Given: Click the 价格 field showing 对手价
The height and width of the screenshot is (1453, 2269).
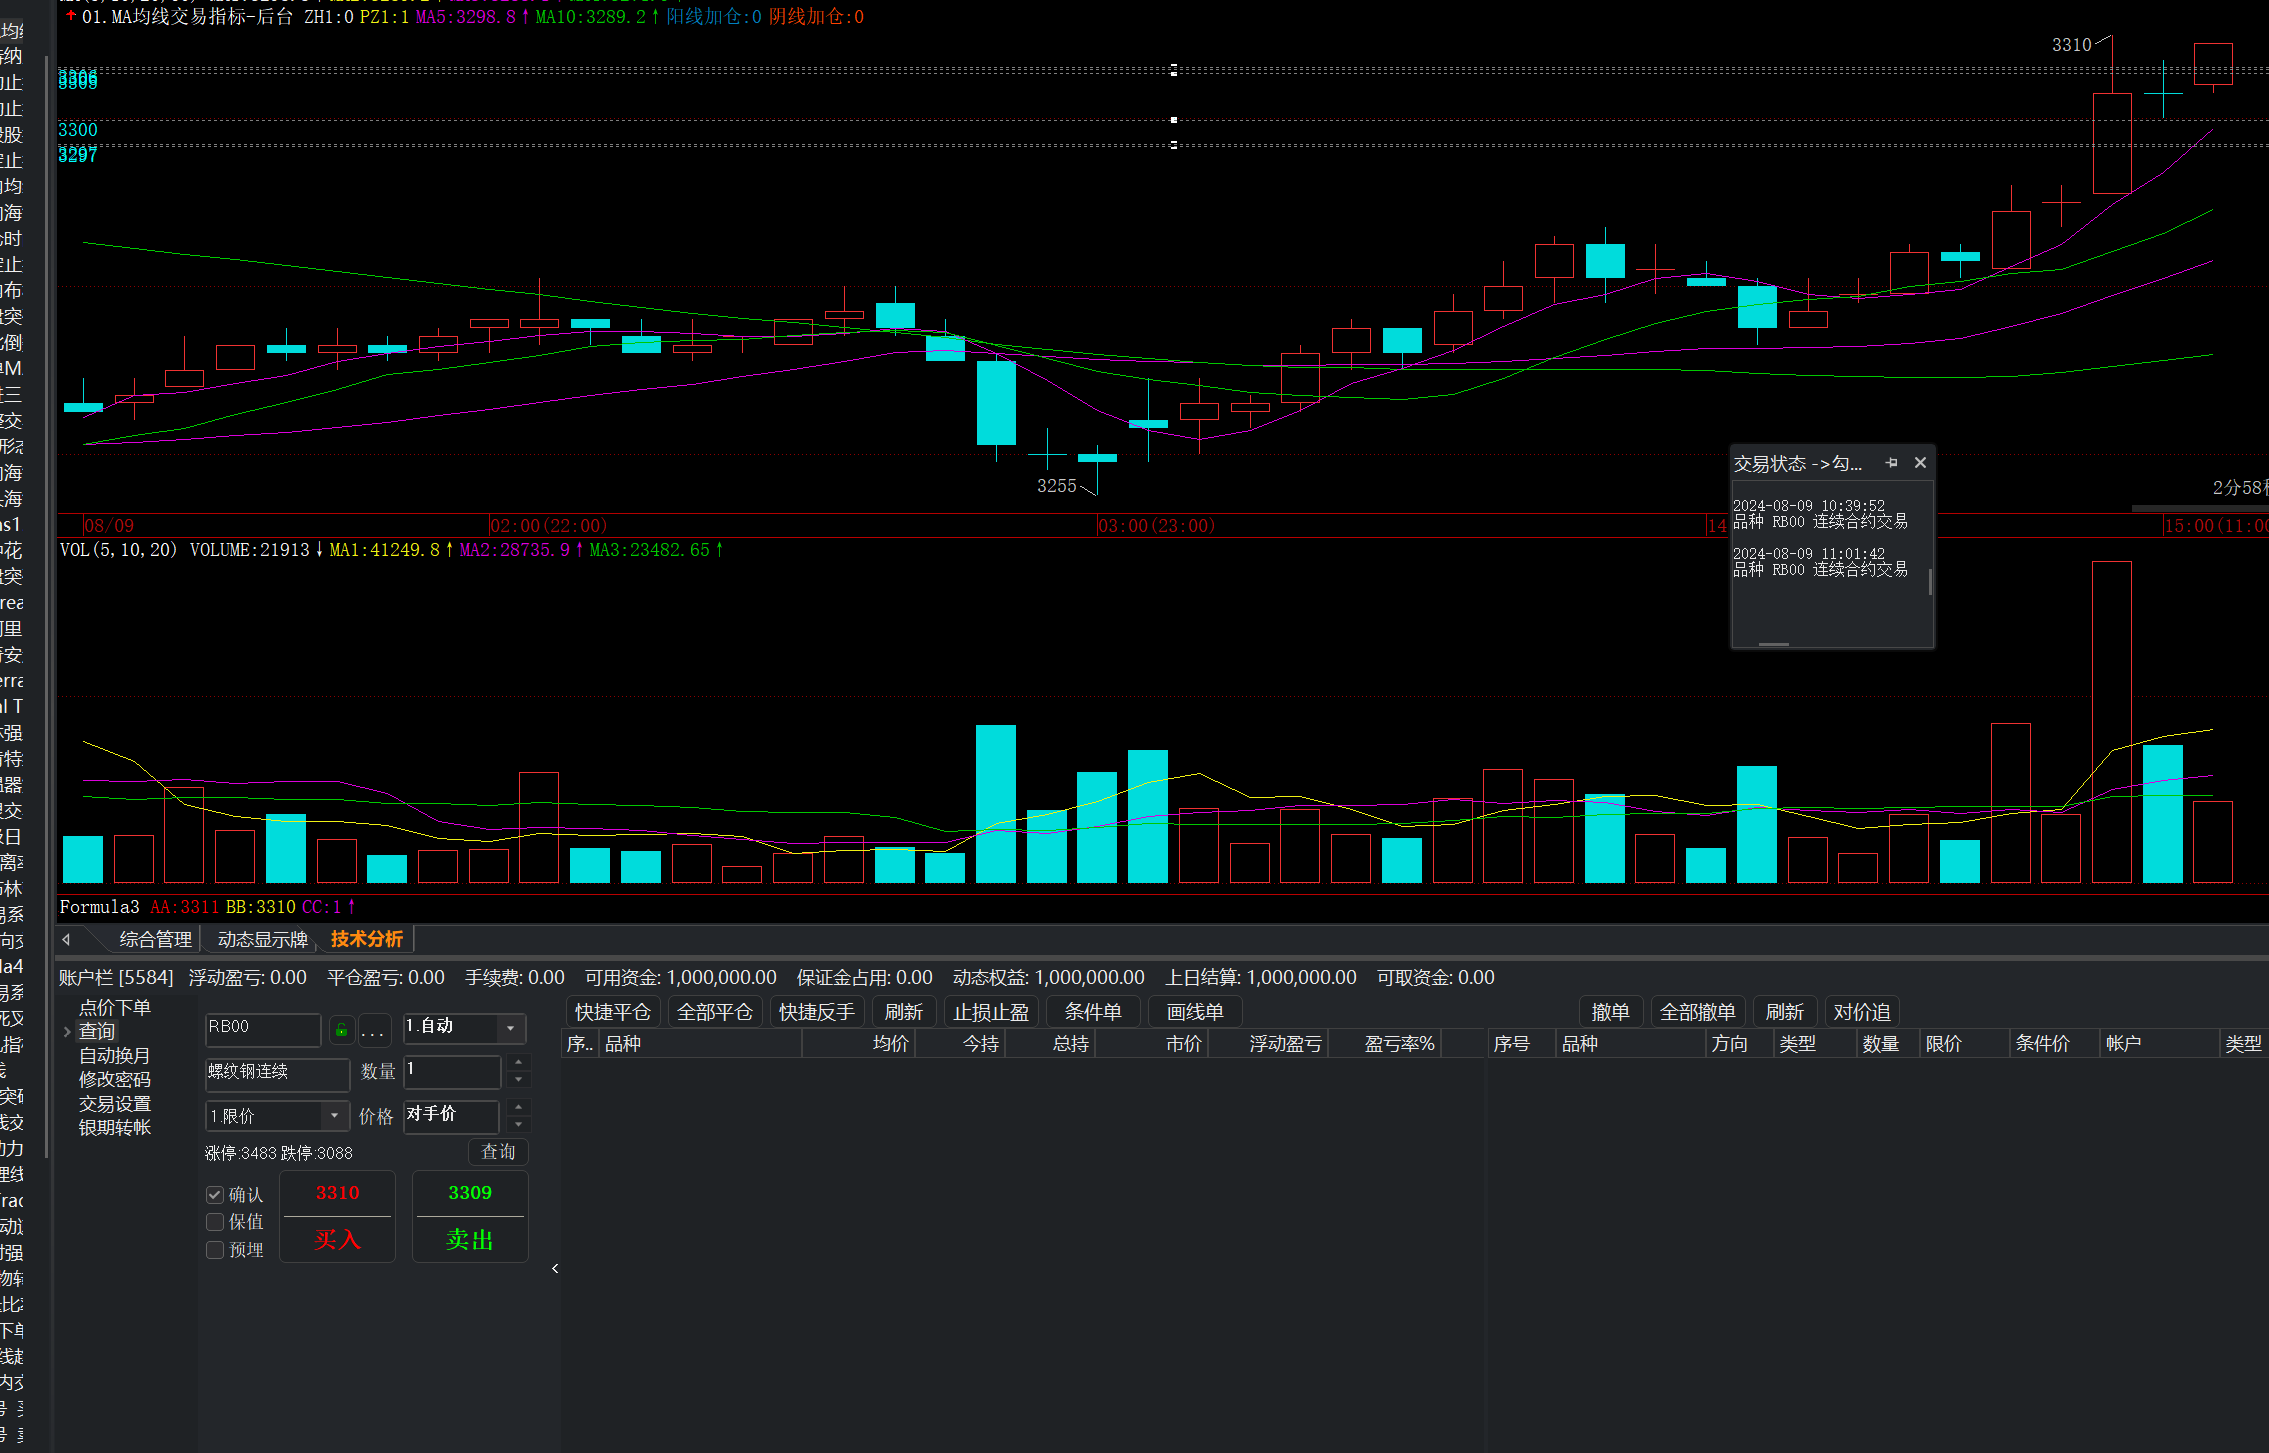Looking at the screenshot, I should [452, 1116].
